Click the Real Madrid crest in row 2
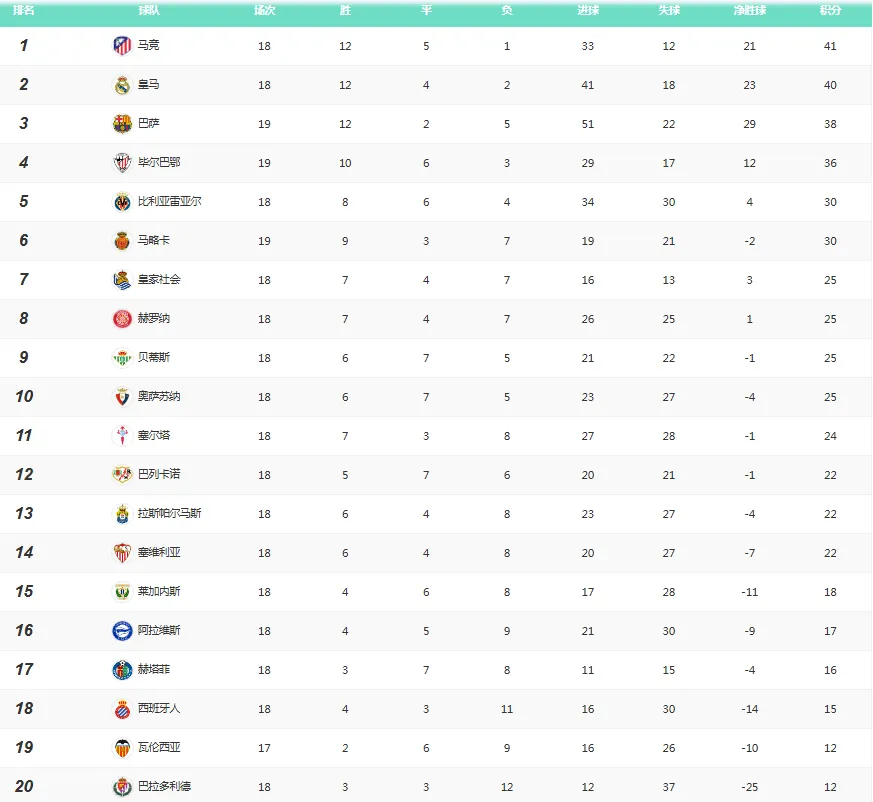The image size is (873, 802). coord(122,85)
